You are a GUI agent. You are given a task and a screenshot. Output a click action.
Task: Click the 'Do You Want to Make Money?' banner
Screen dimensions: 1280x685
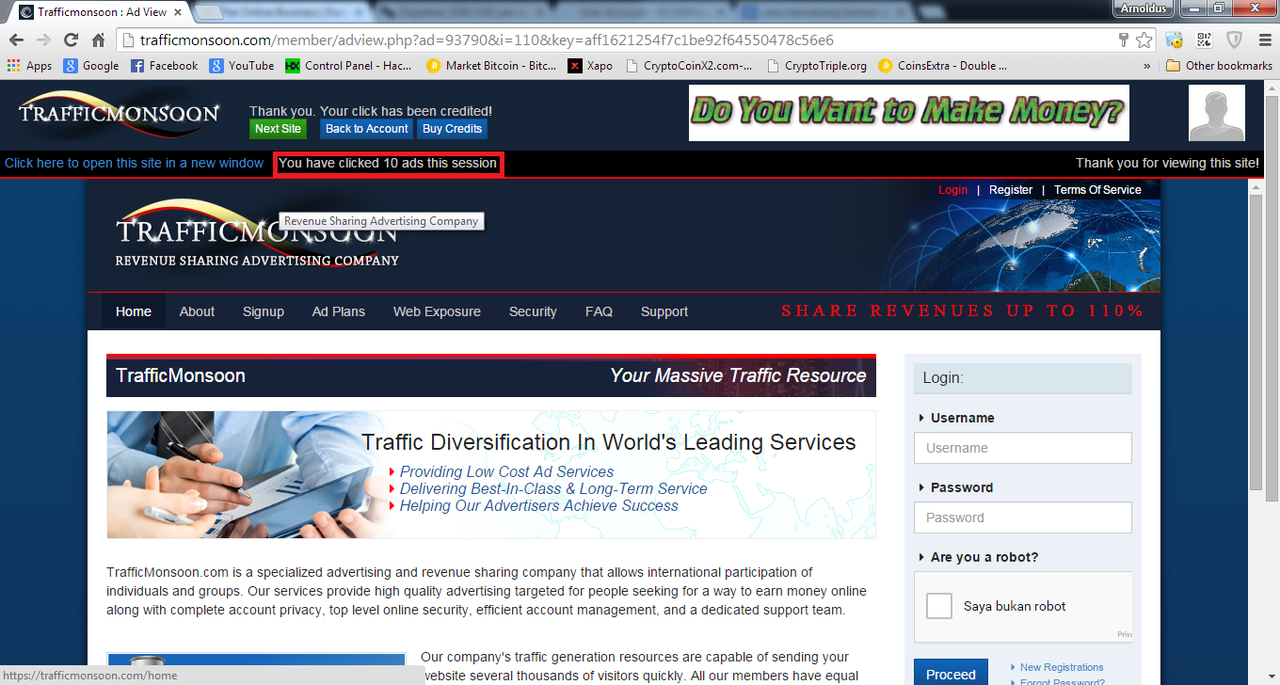[909, 113]
